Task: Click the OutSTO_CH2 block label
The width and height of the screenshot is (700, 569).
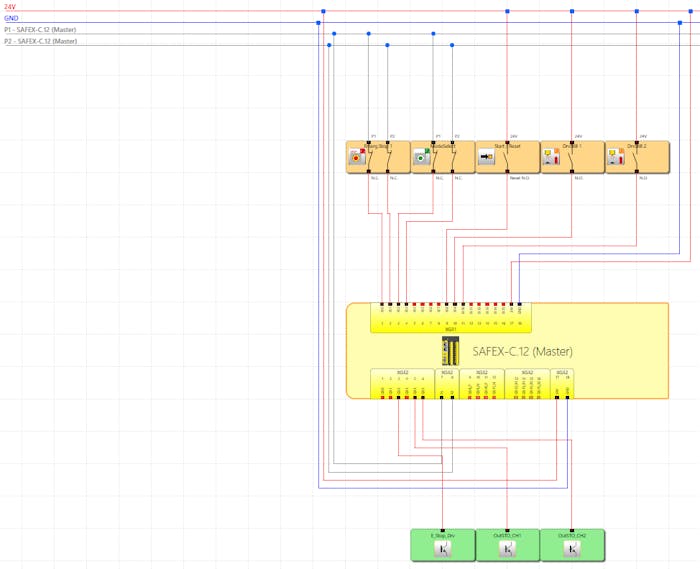Action: [x=572, y=535]
